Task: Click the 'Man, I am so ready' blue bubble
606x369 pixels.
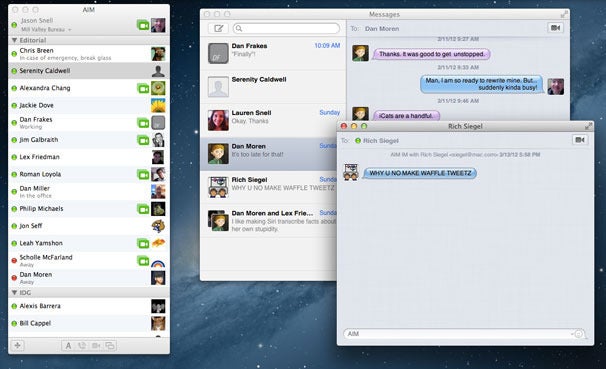Action: pyautogui.click(x=481, y=84)
